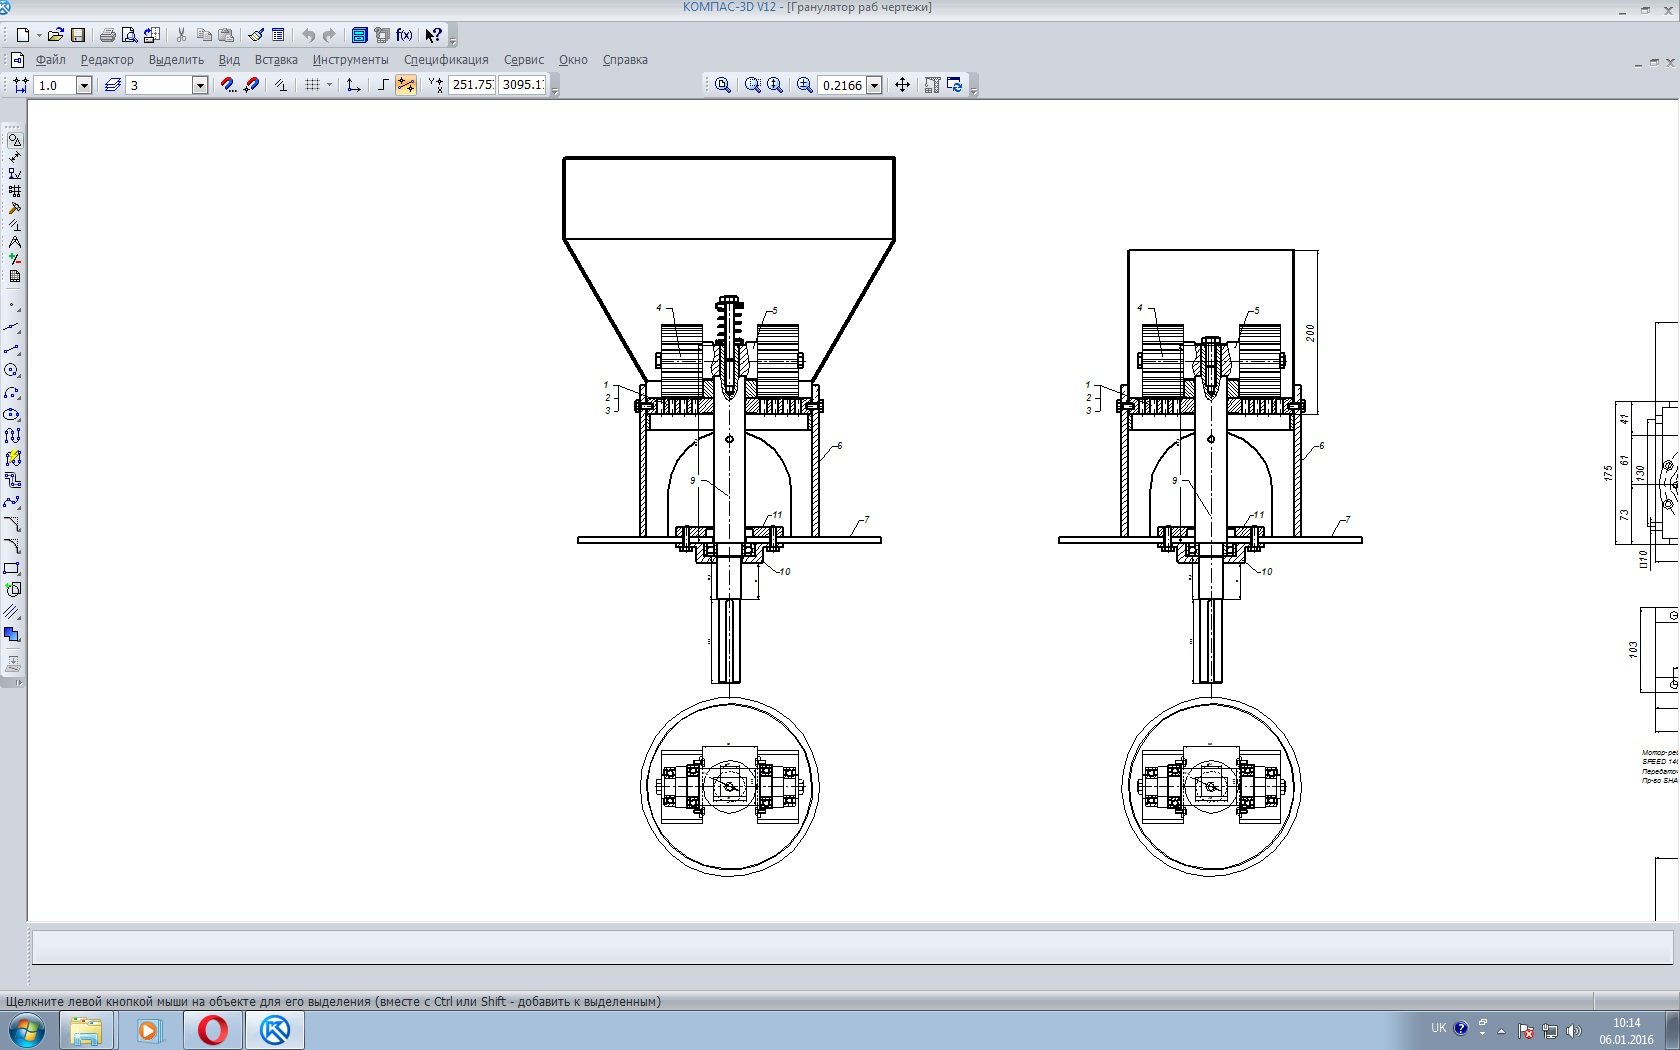The image size is (1680, 1050).
Task: Select the Rectangle drawing tool
Action: pos(13,568)
